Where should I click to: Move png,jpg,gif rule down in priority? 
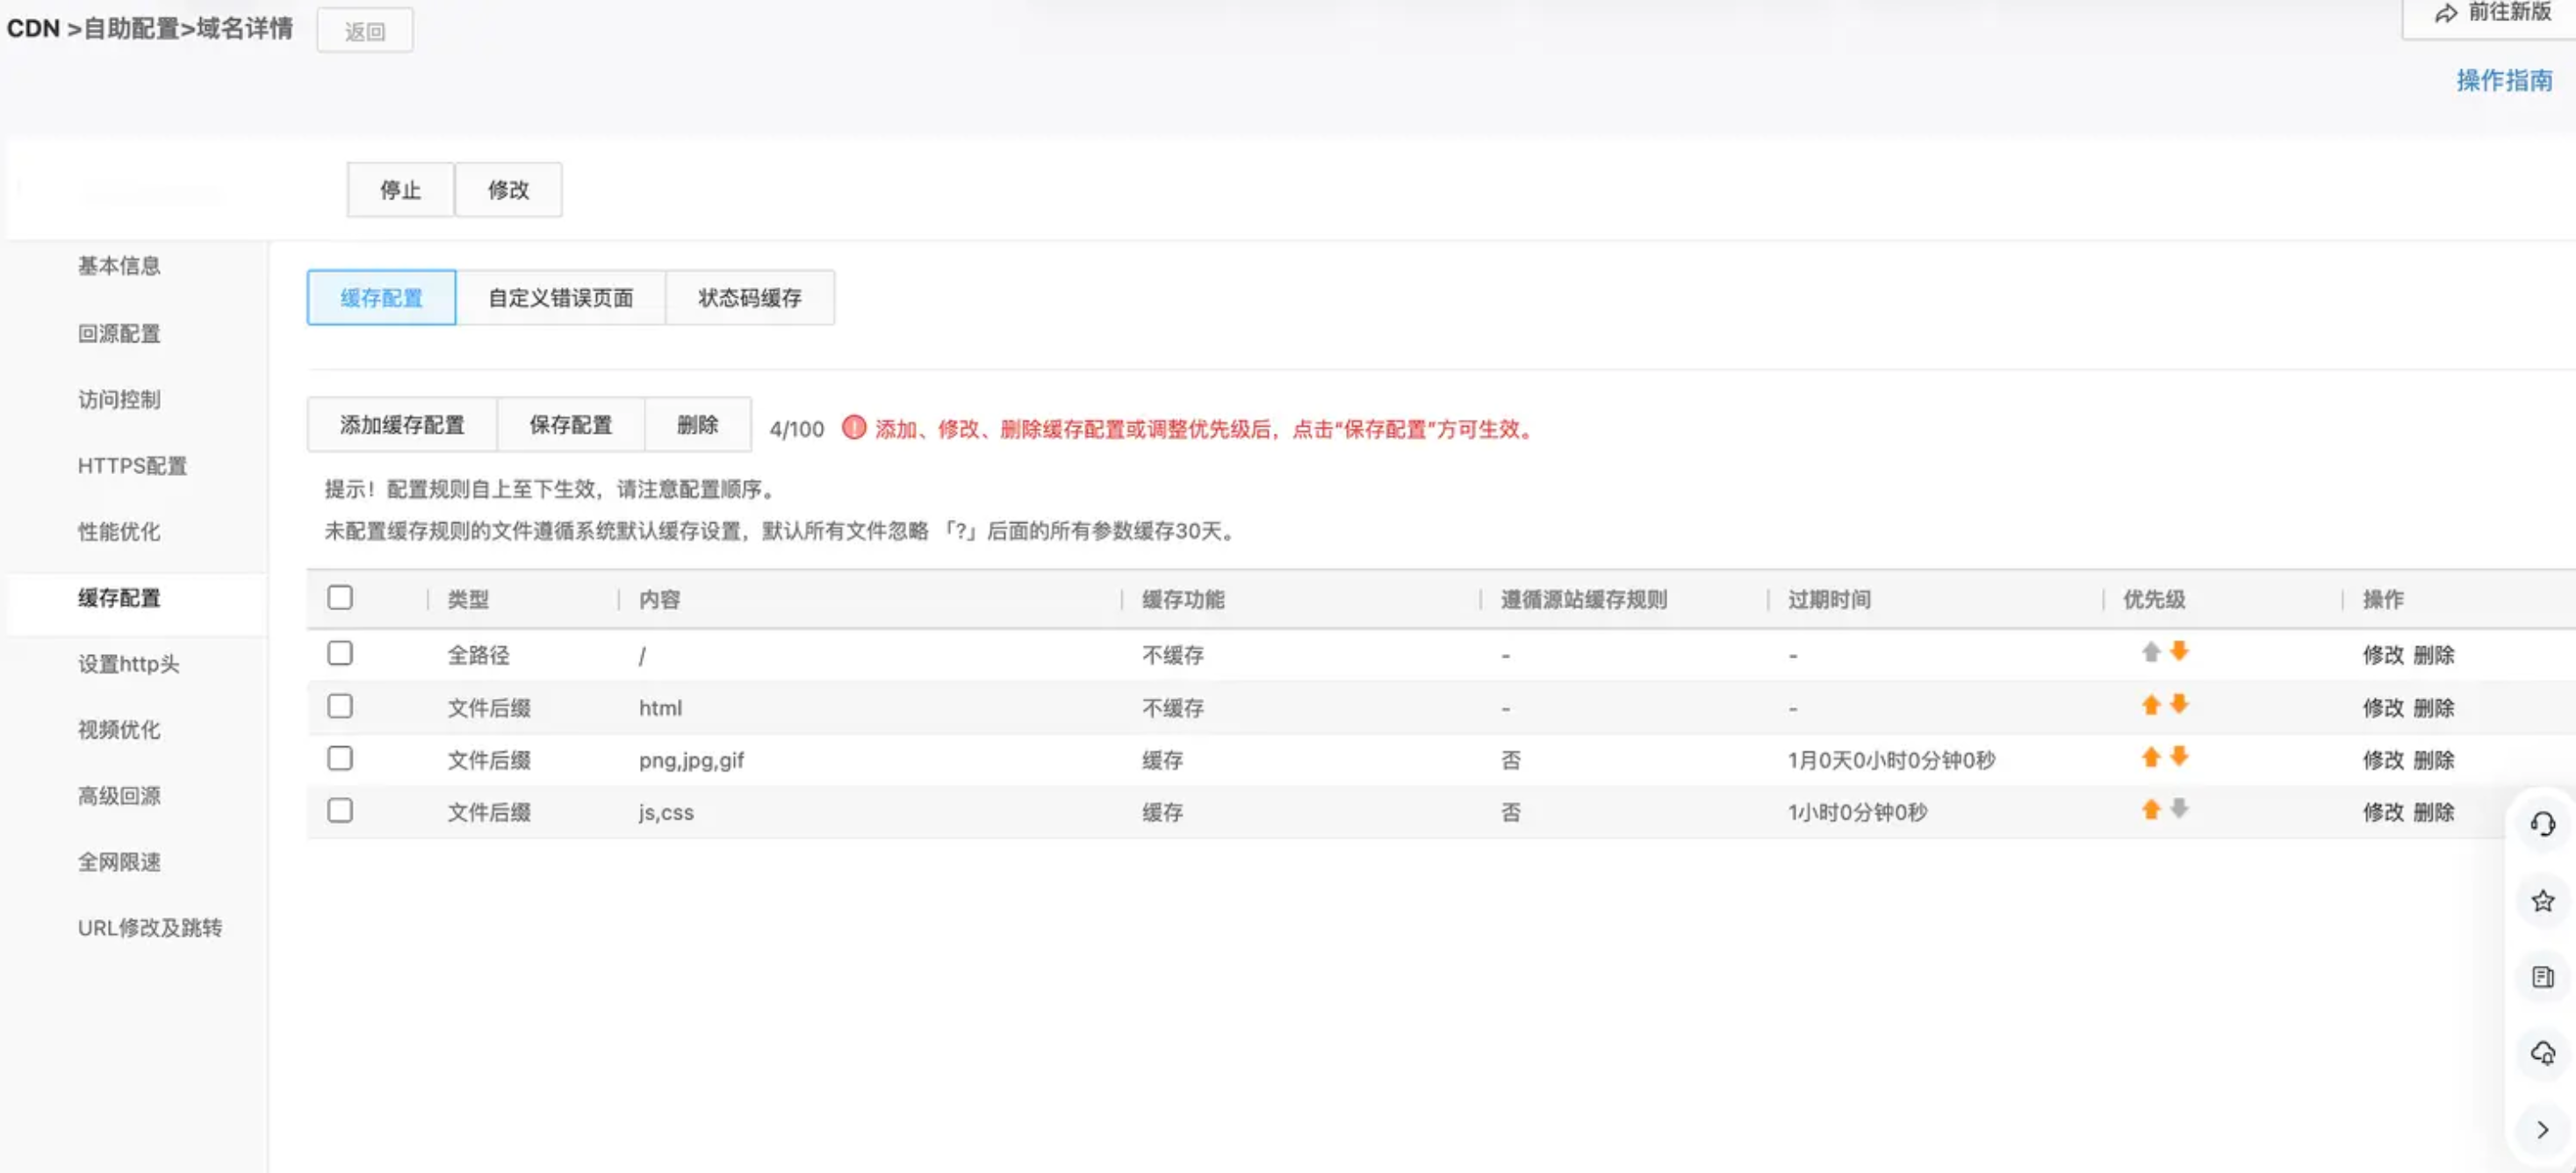tap(2179, 757)
